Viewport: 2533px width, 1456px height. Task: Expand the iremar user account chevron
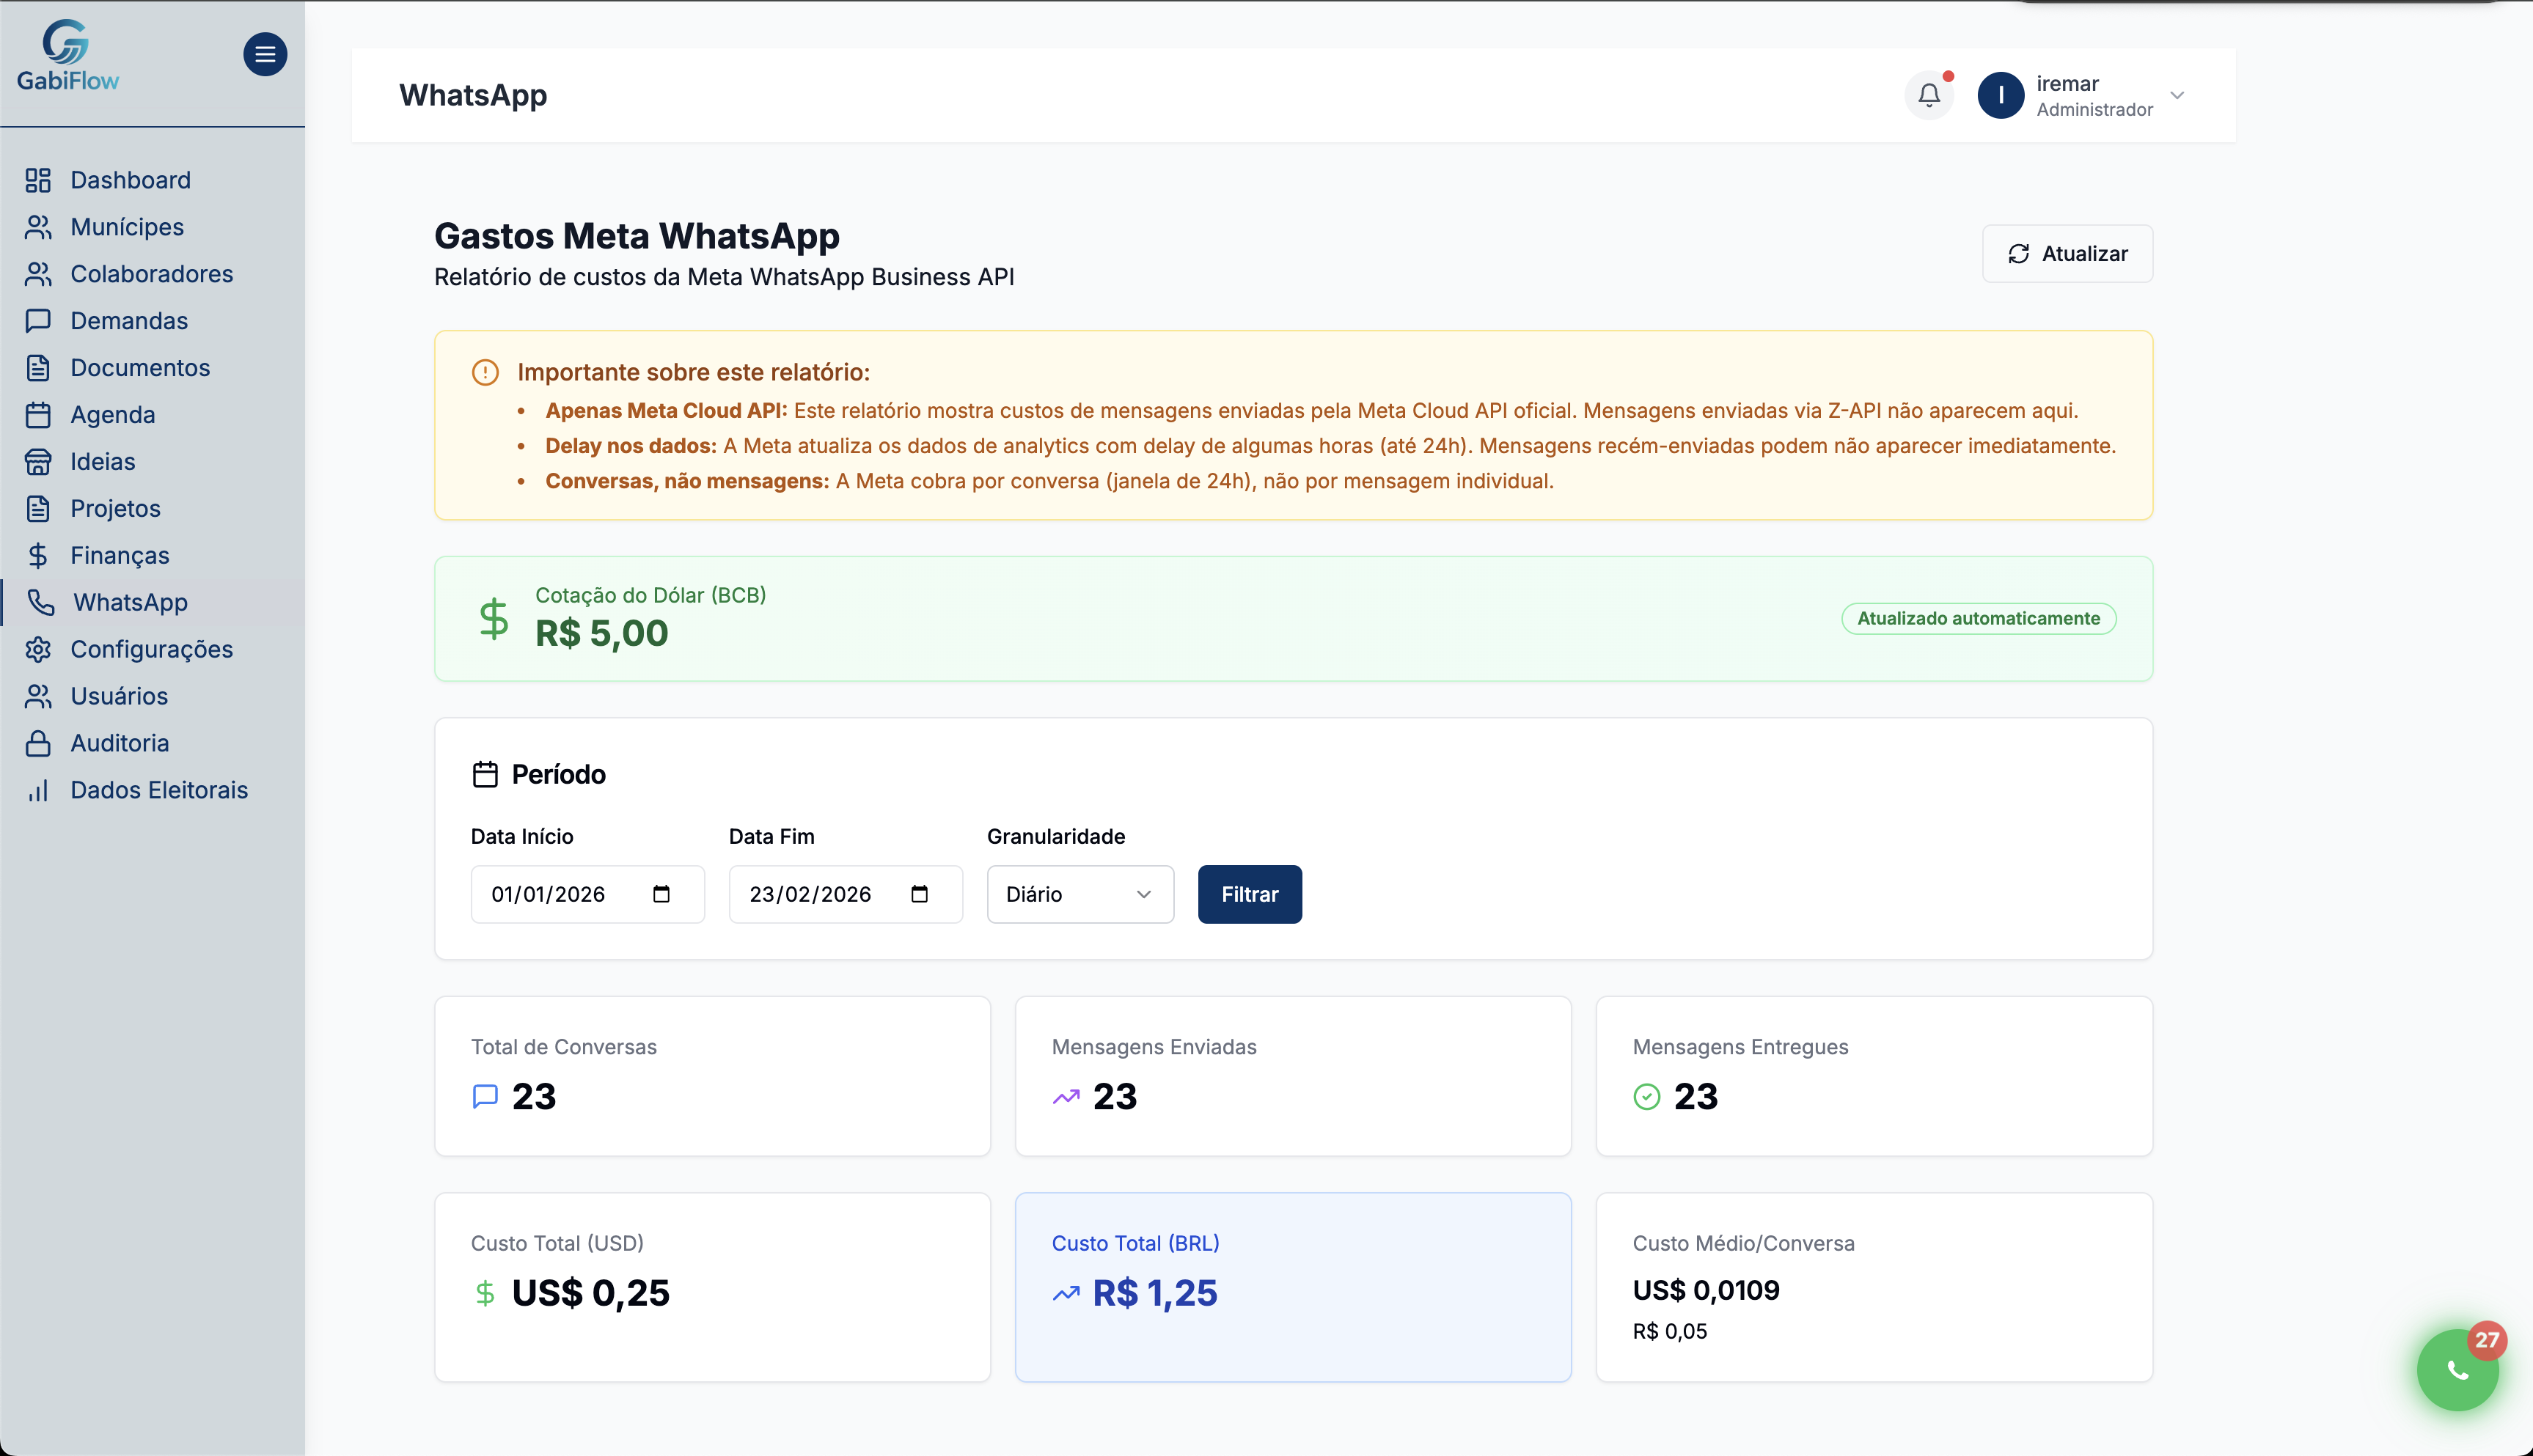[x=2177, y=96]
